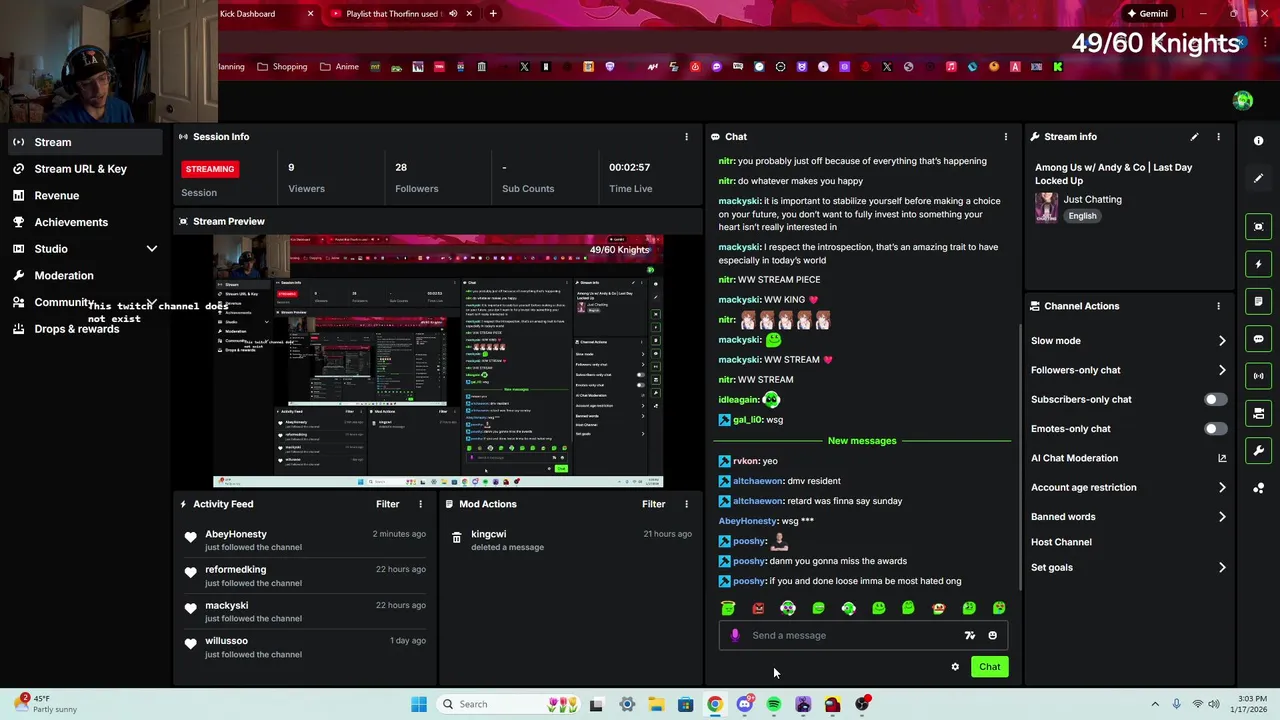Filter the Mod Actions list

tap(653, 504)
